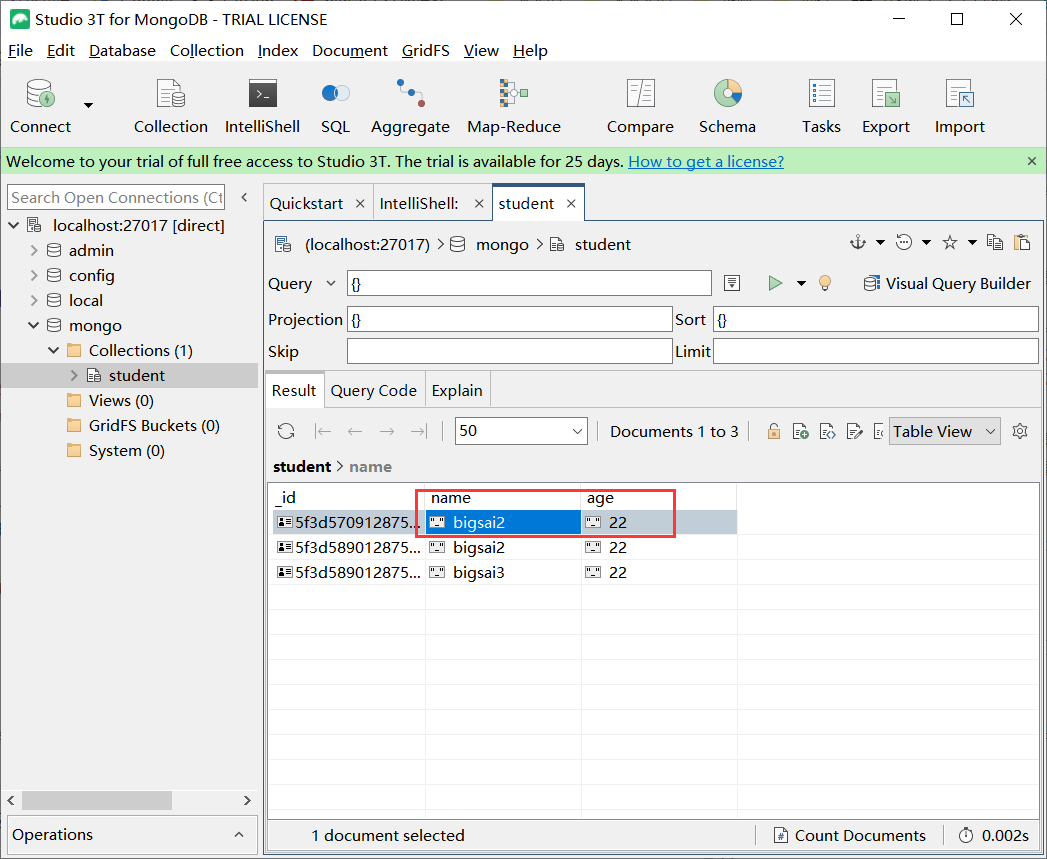Click the refresh results icon
Screen dimensions: 1047x859
pos(286,432)
